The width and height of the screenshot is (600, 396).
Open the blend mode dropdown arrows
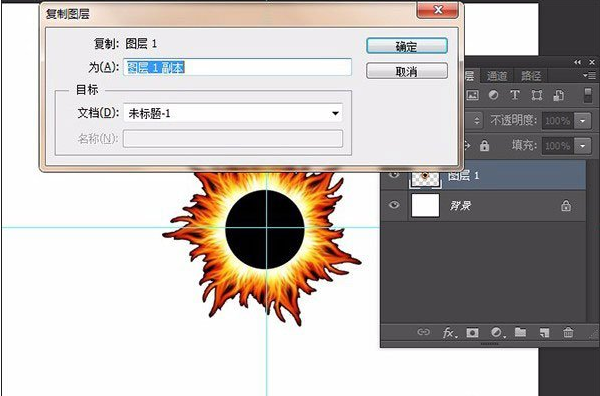point(476,121)
